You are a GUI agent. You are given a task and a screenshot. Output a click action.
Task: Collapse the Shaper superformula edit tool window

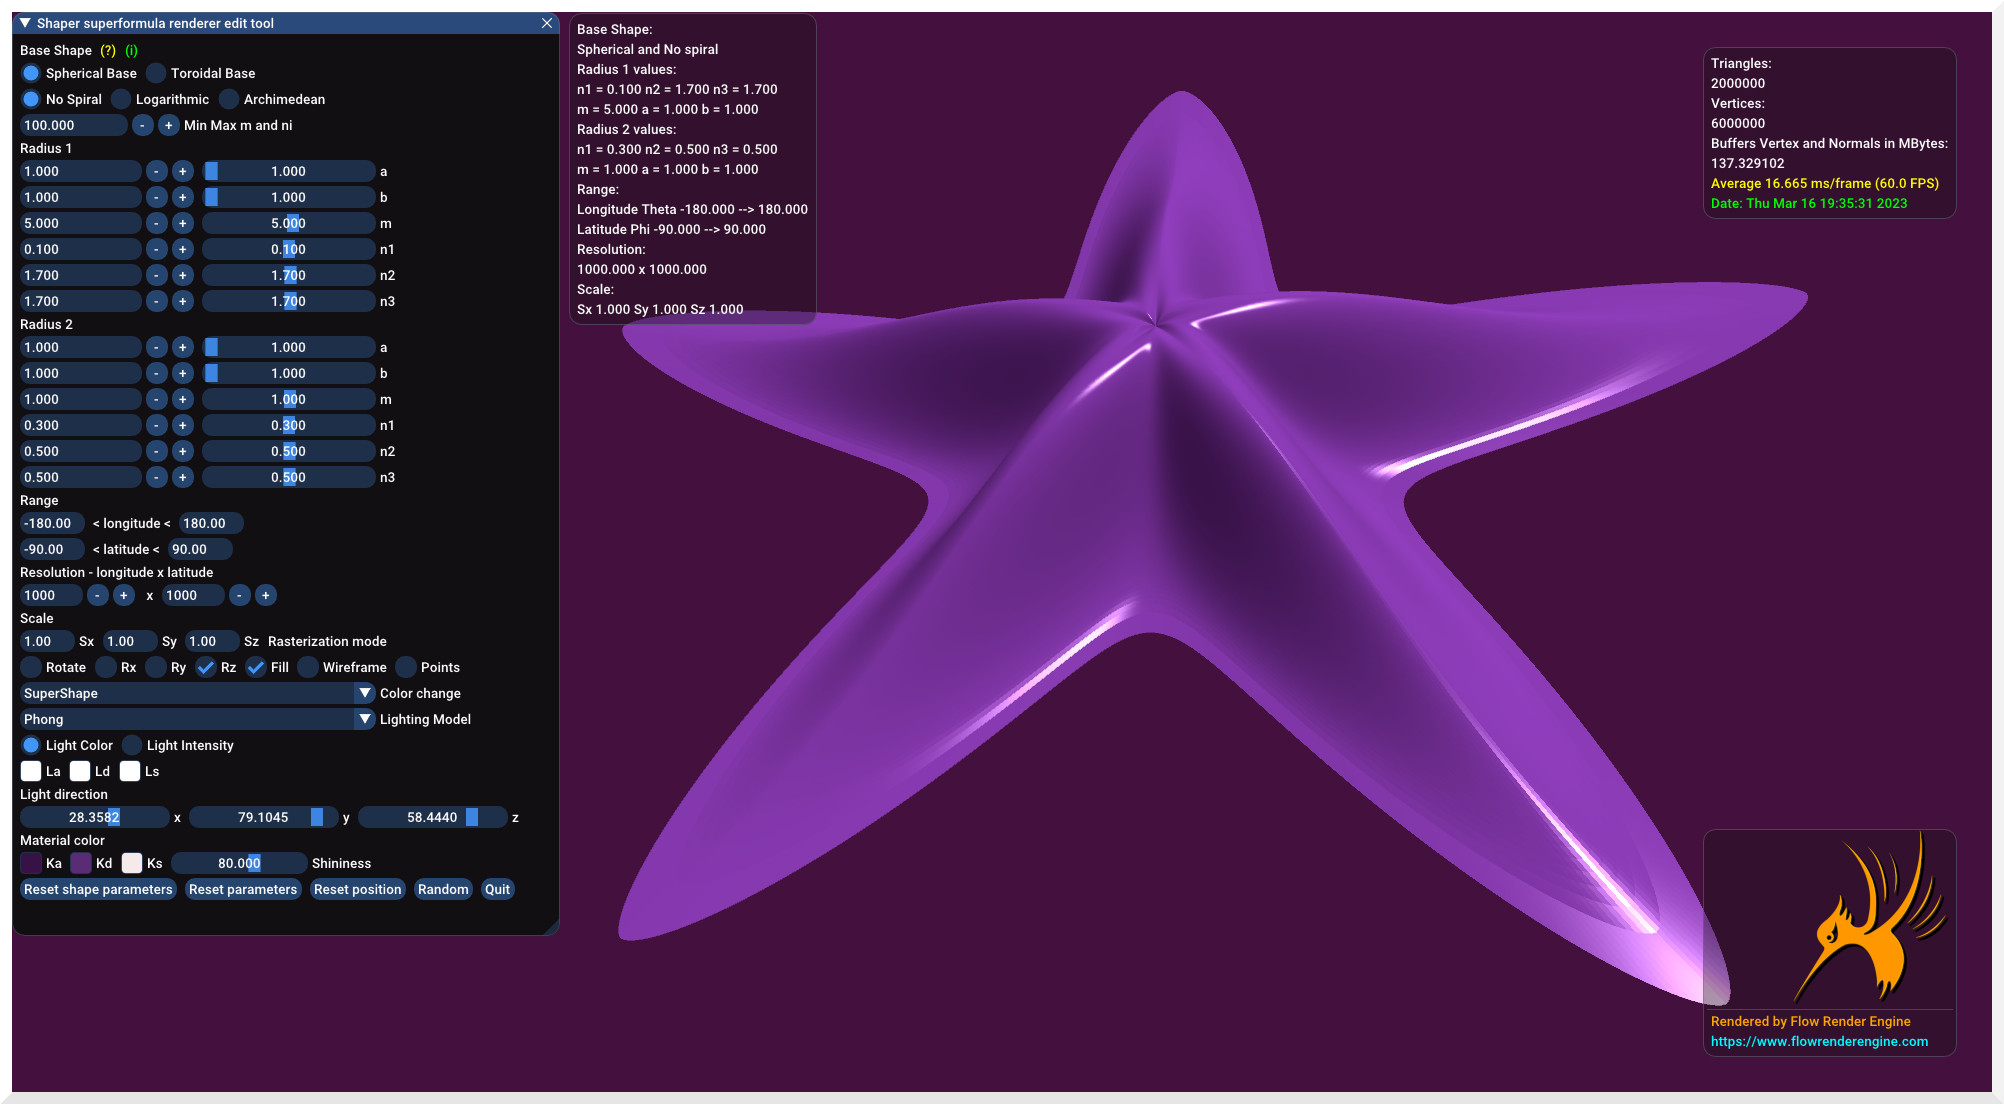[25, 23]
